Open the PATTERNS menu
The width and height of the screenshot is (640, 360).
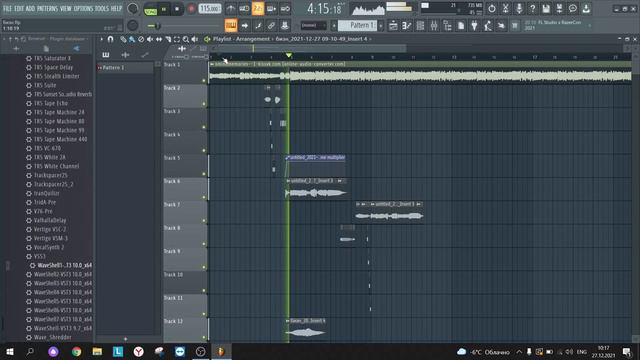pyautogui.click(x=48, y=8)
